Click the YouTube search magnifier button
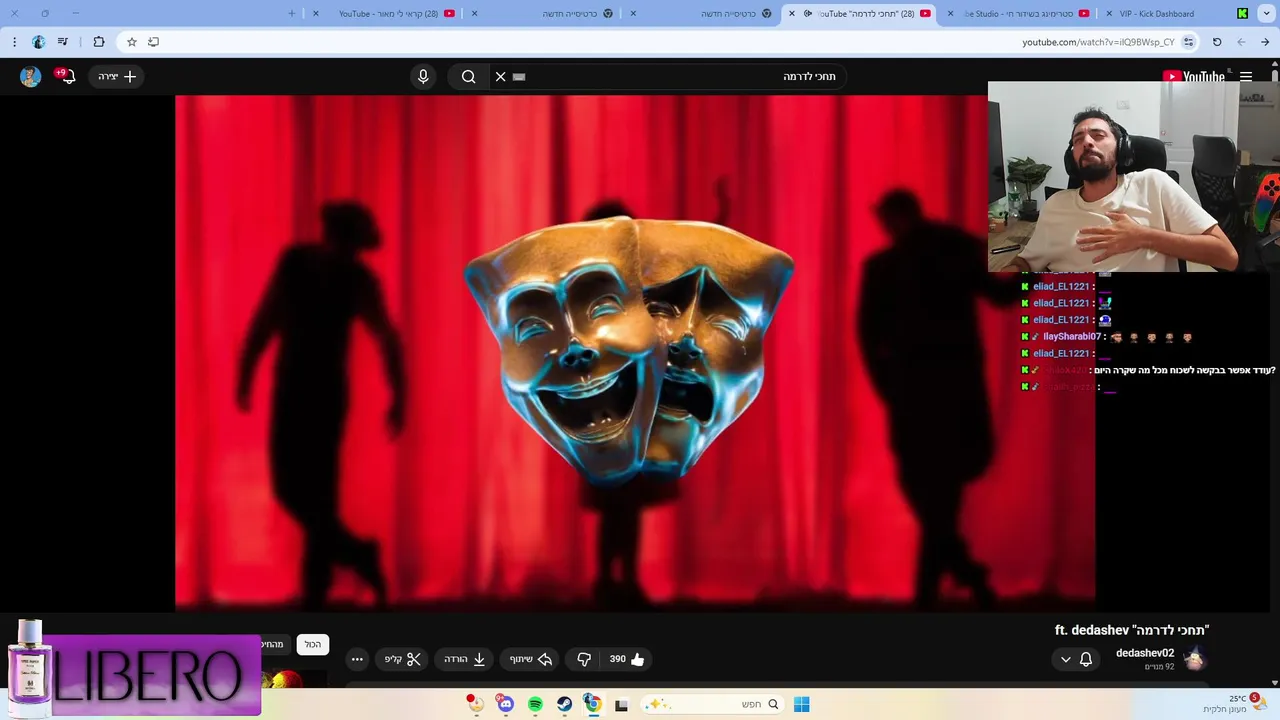This screenshot has width=1280, height=720. point(468,76)
